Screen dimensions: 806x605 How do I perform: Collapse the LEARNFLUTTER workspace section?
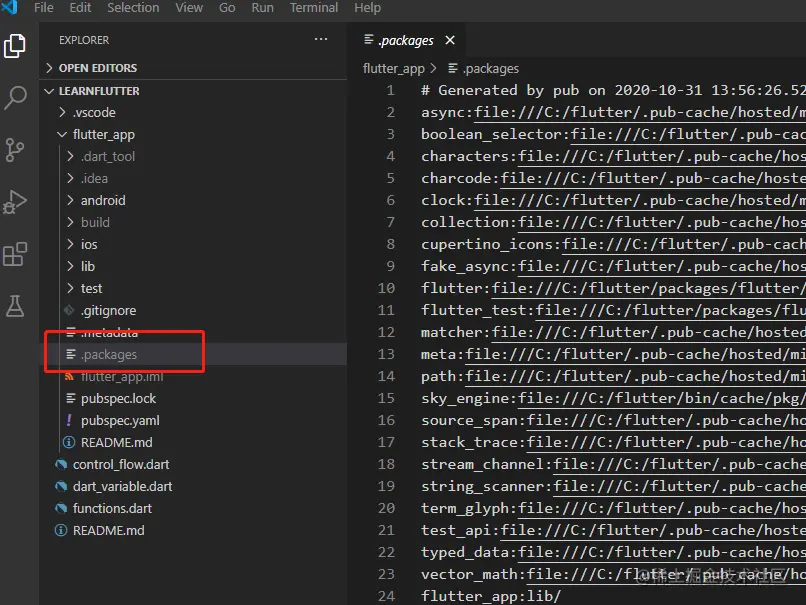pos(49,91)
